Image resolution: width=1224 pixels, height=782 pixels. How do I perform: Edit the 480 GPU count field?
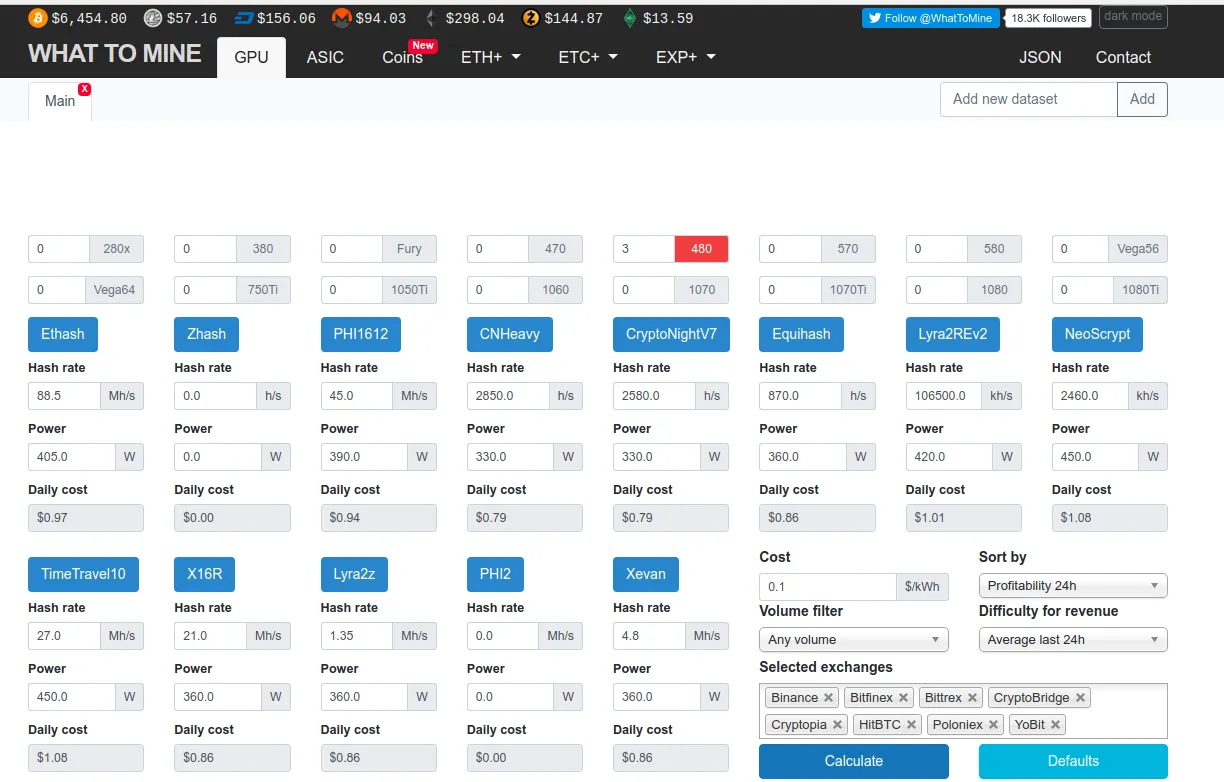(x=644, y=249)
